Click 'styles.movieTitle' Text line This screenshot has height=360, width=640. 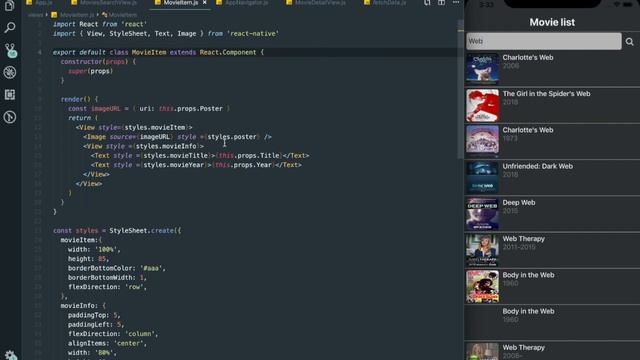click(x=200, y=156)
